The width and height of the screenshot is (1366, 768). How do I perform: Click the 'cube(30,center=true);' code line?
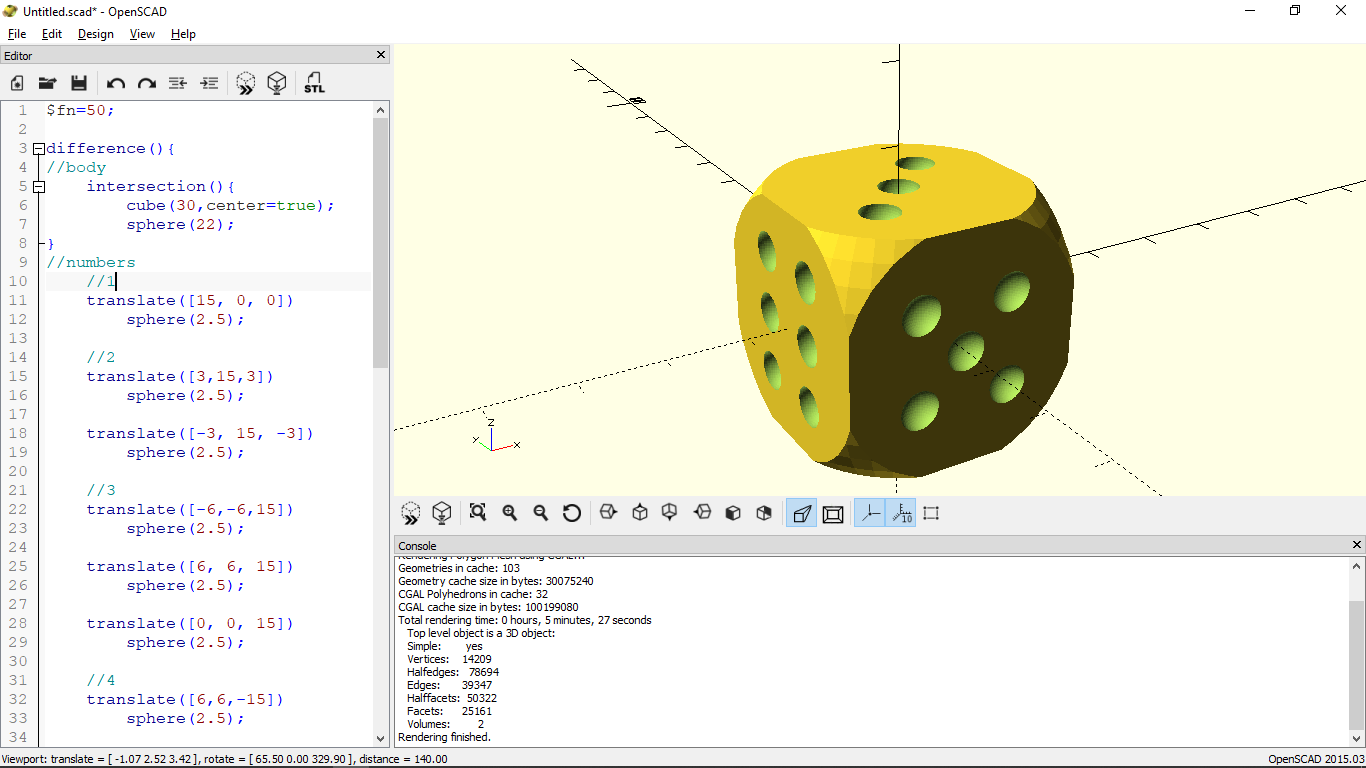230,205
